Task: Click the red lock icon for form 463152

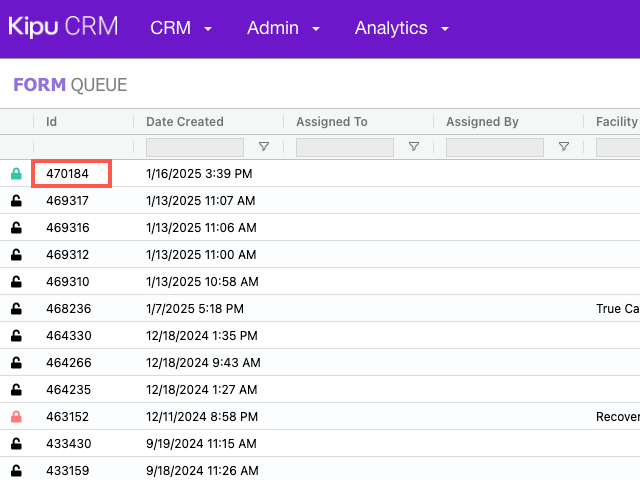Action: click(x=16, y=417)
